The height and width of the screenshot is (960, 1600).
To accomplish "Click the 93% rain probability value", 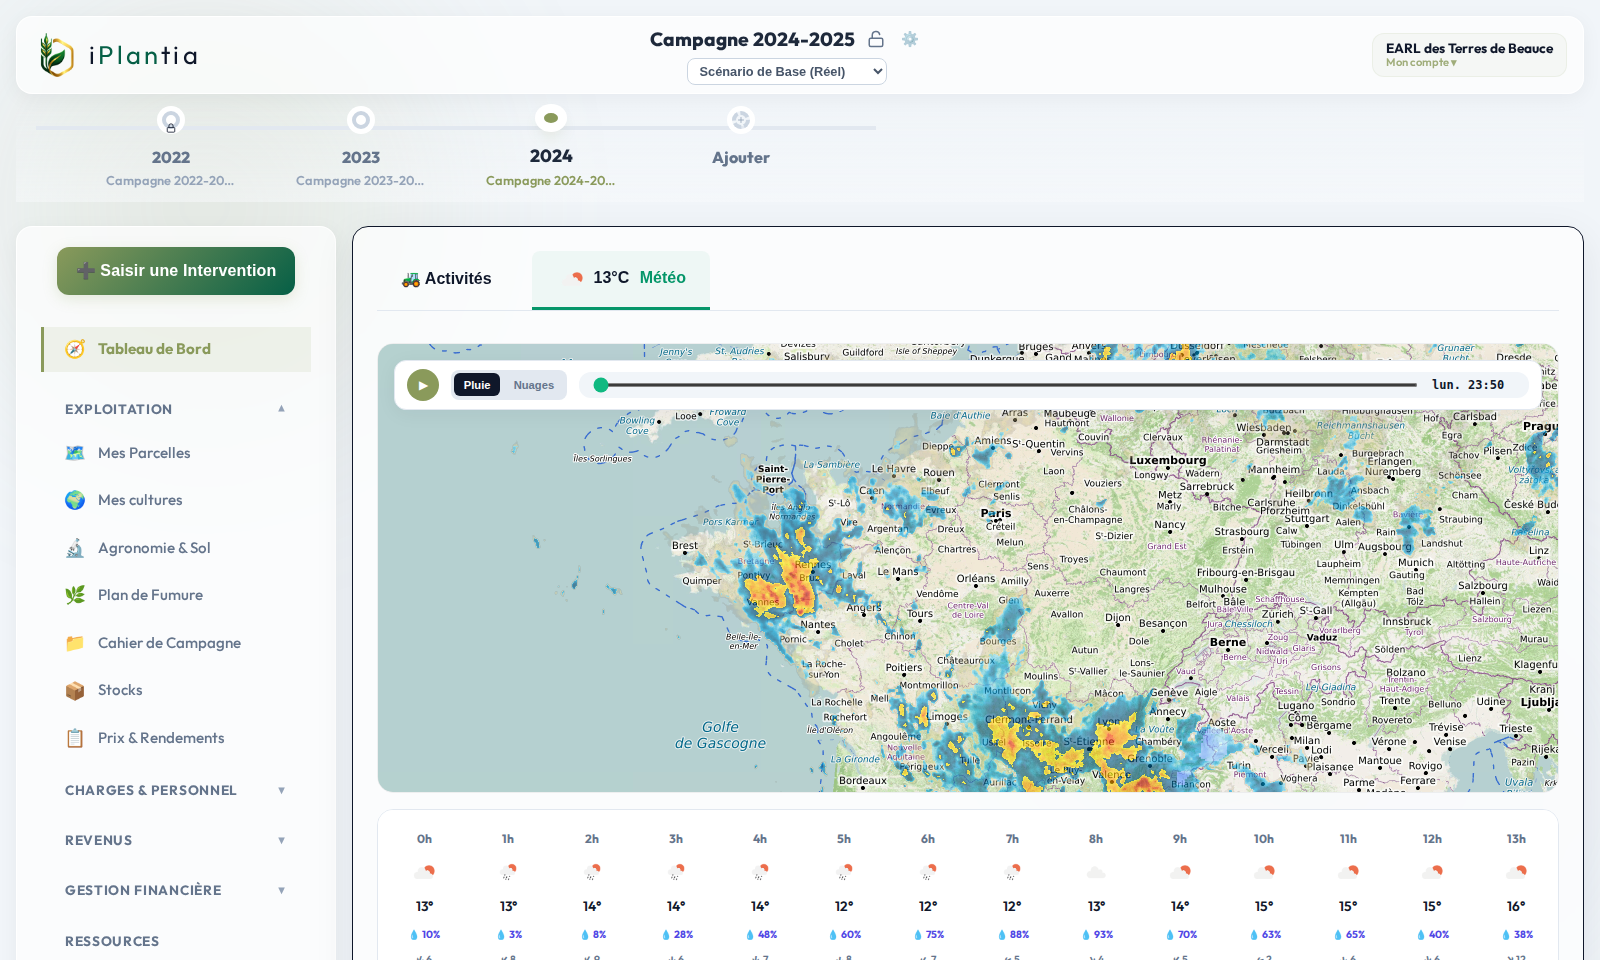I will click(1097, 935).
